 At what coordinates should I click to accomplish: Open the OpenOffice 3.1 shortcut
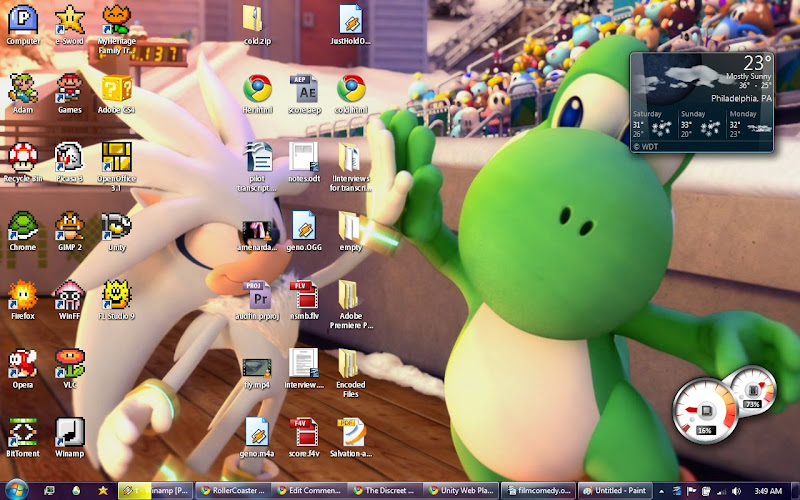click(x=117, y=160)
